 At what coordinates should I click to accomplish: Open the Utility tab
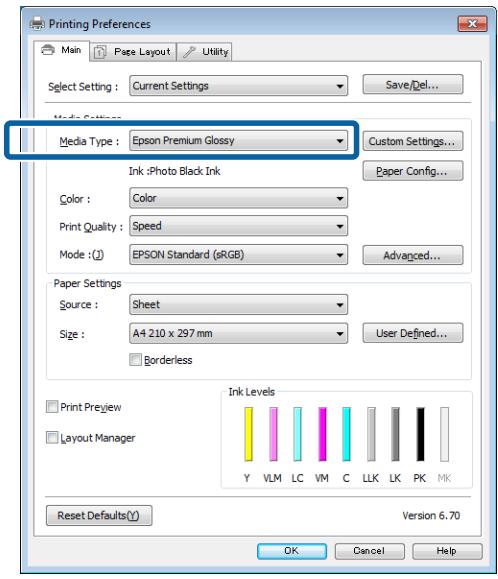(205, 52)
